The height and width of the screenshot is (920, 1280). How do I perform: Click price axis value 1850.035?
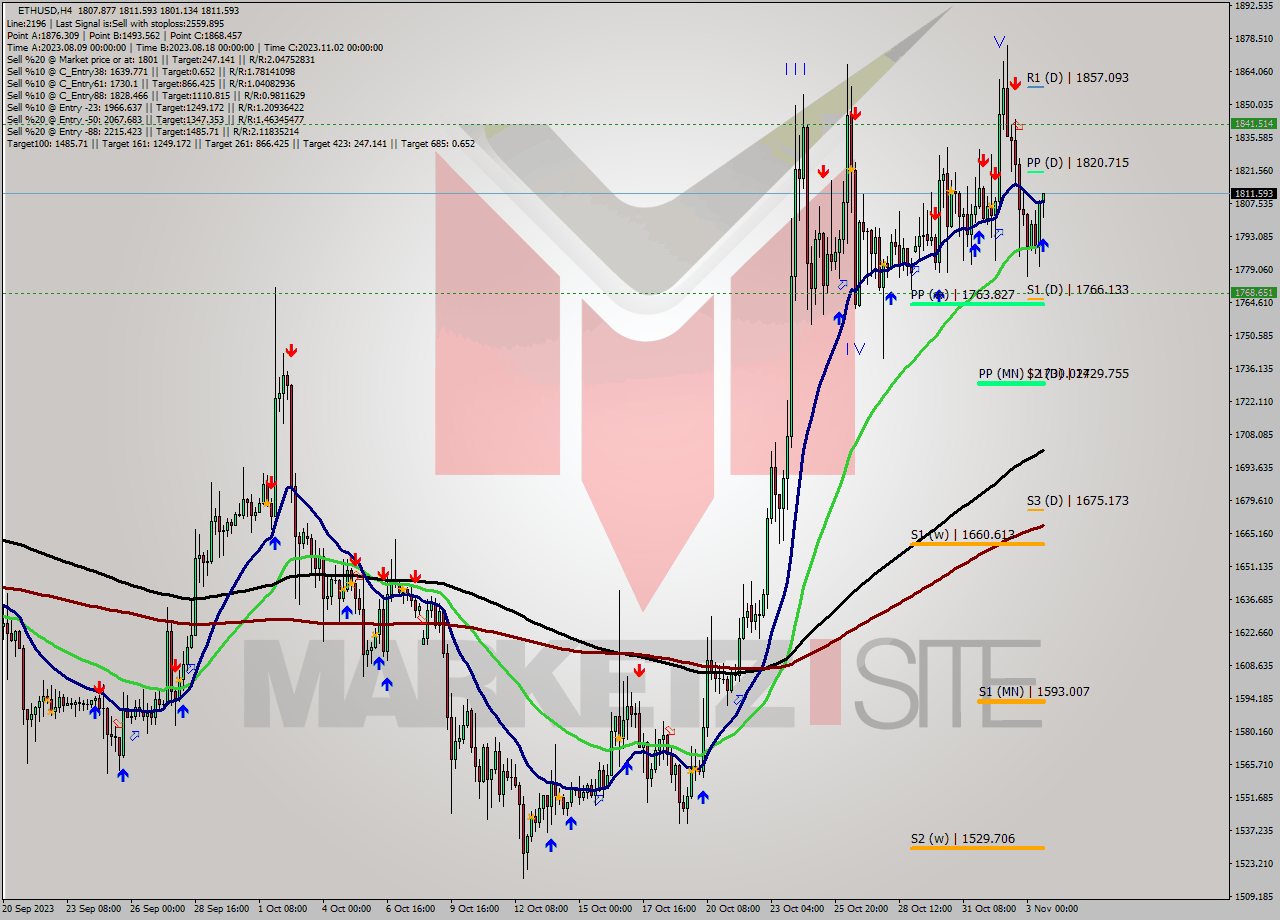click(1253, 105)
